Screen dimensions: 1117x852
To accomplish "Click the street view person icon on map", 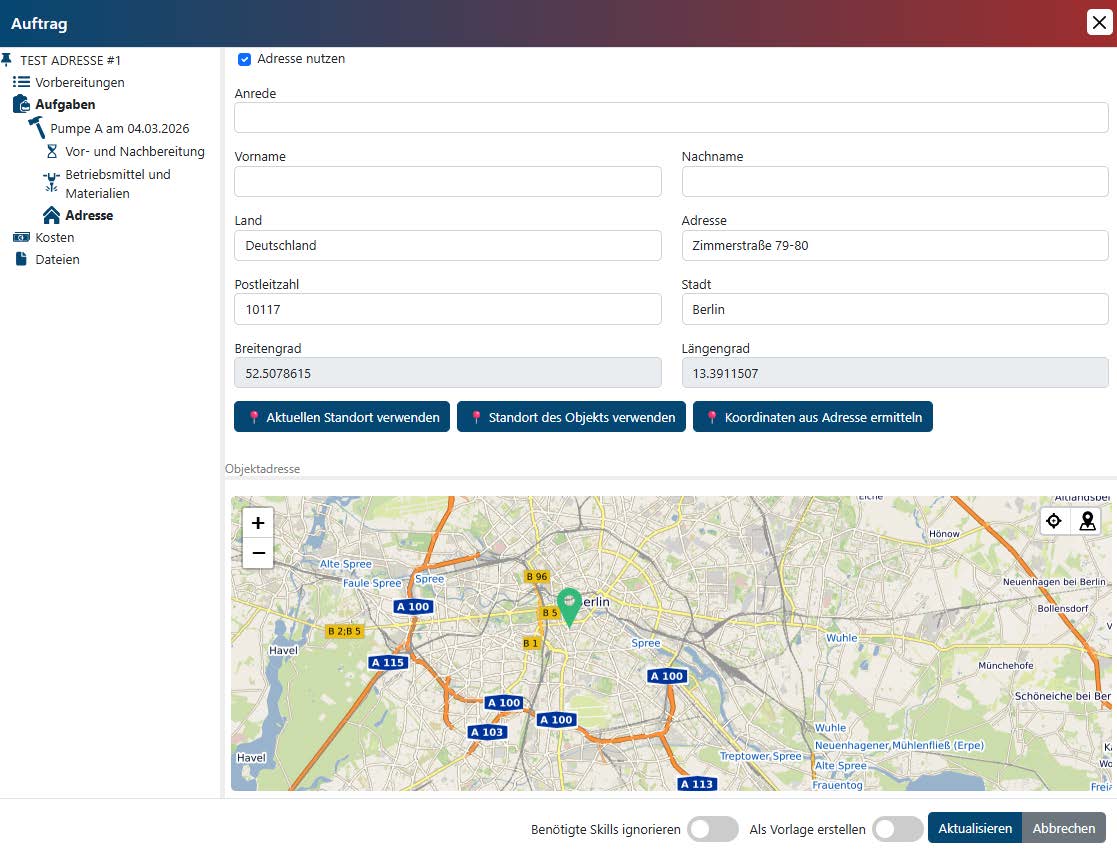I will pos(1087,521).
